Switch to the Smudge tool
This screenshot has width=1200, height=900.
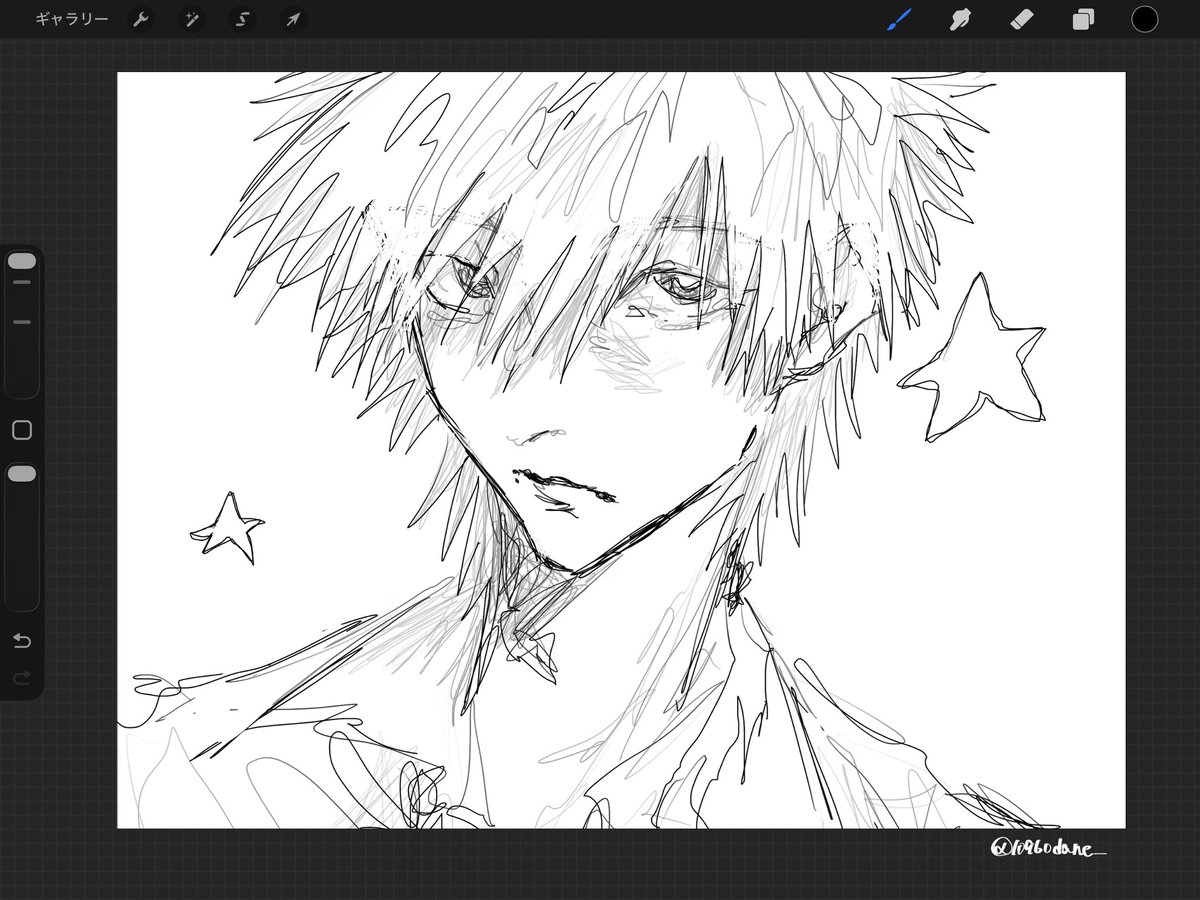tap(960, 18)
